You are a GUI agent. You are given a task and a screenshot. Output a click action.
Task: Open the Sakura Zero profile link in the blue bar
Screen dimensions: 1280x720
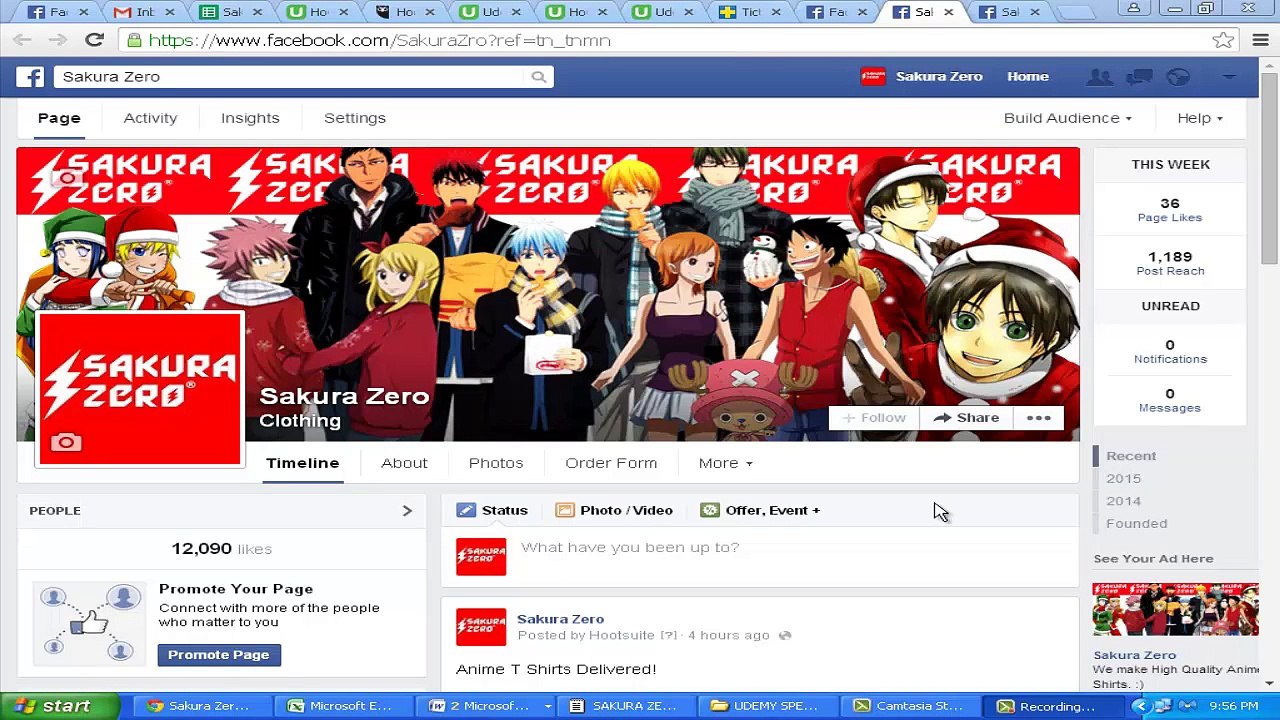[x=922, y=77]
